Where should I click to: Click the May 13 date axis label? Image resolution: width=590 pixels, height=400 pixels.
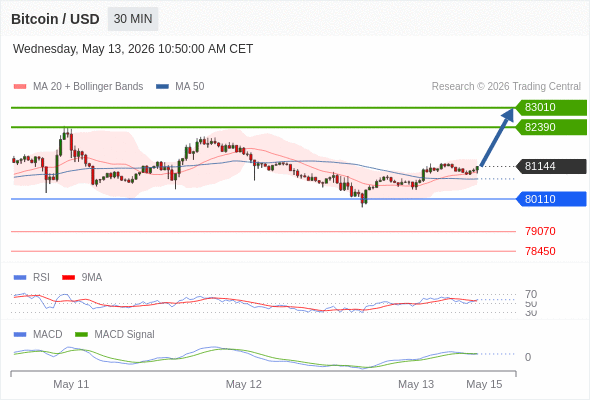(416, 384)
